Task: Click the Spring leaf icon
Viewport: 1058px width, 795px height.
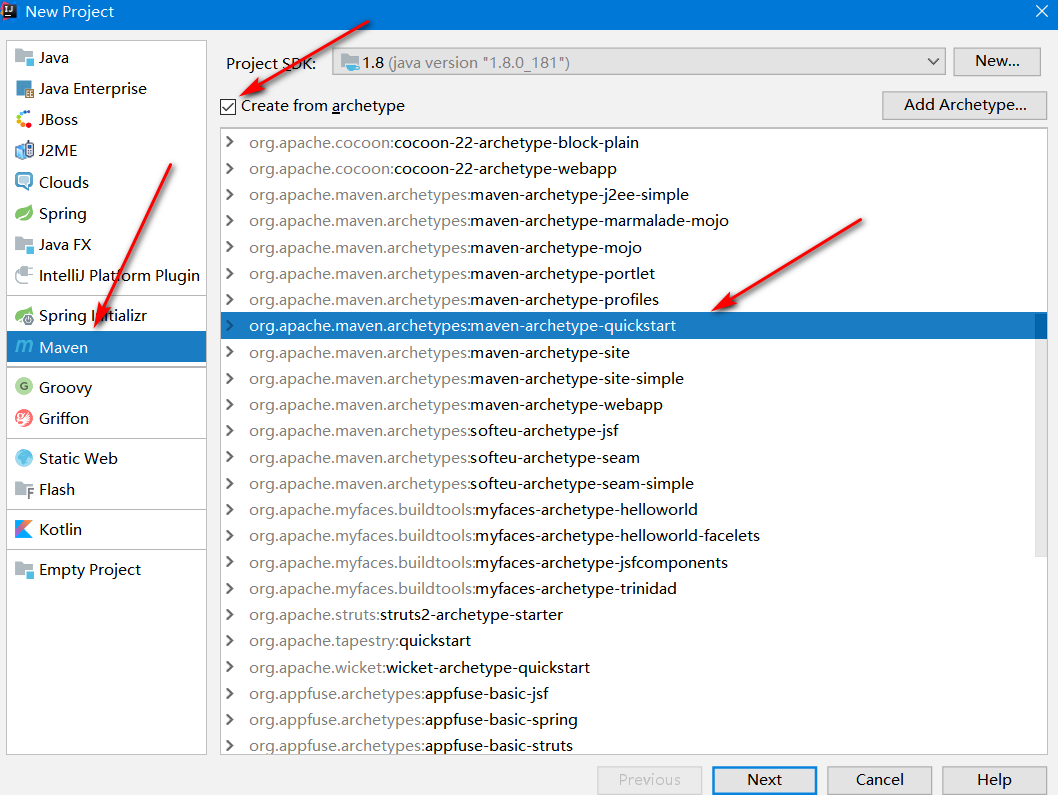Action: [24, 213]
